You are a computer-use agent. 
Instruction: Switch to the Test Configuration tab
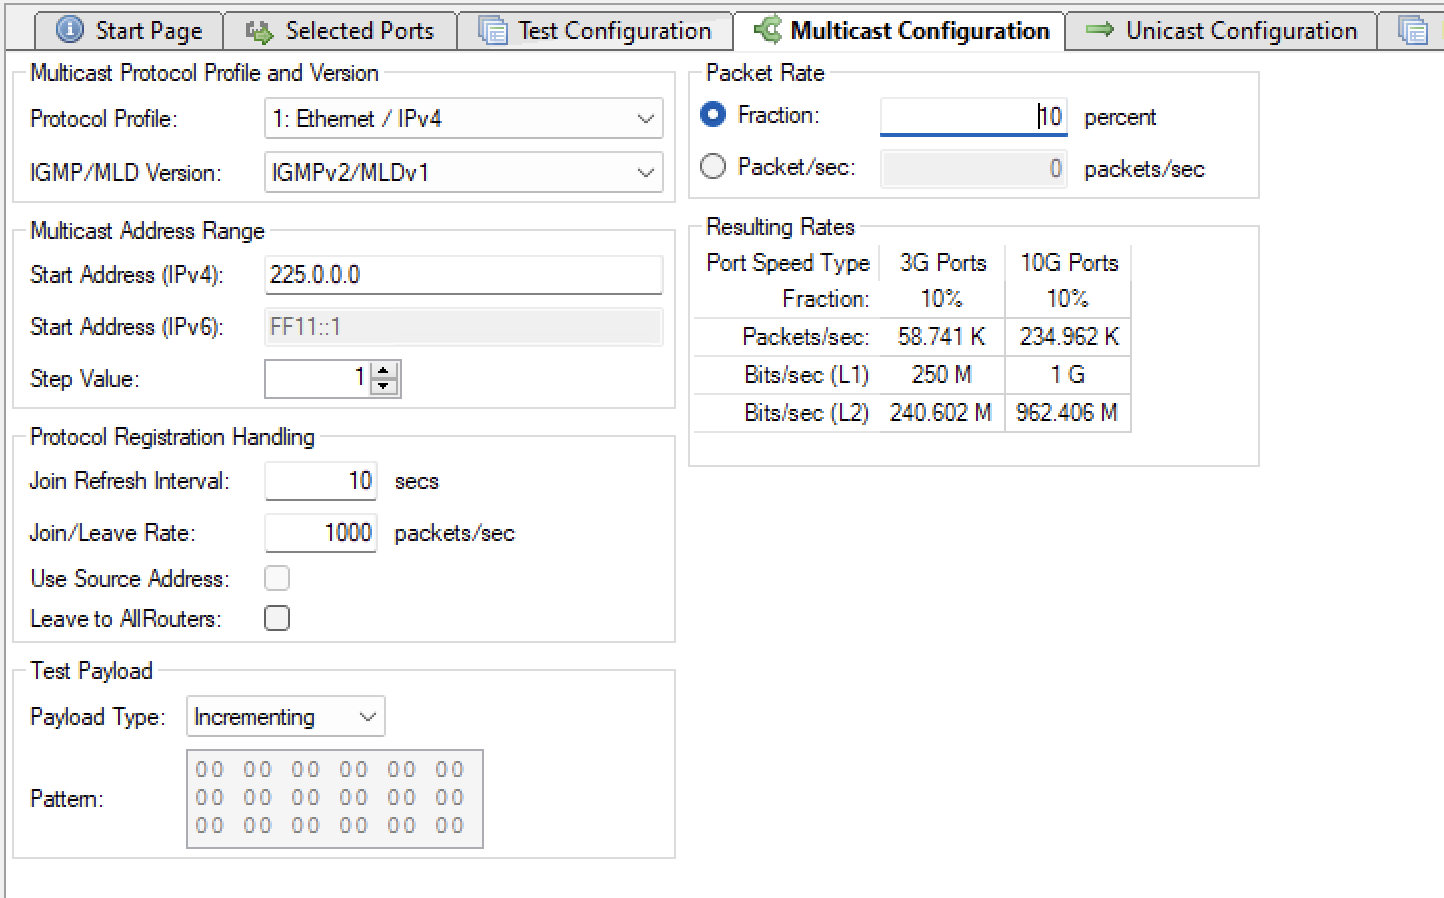[595, 30]
